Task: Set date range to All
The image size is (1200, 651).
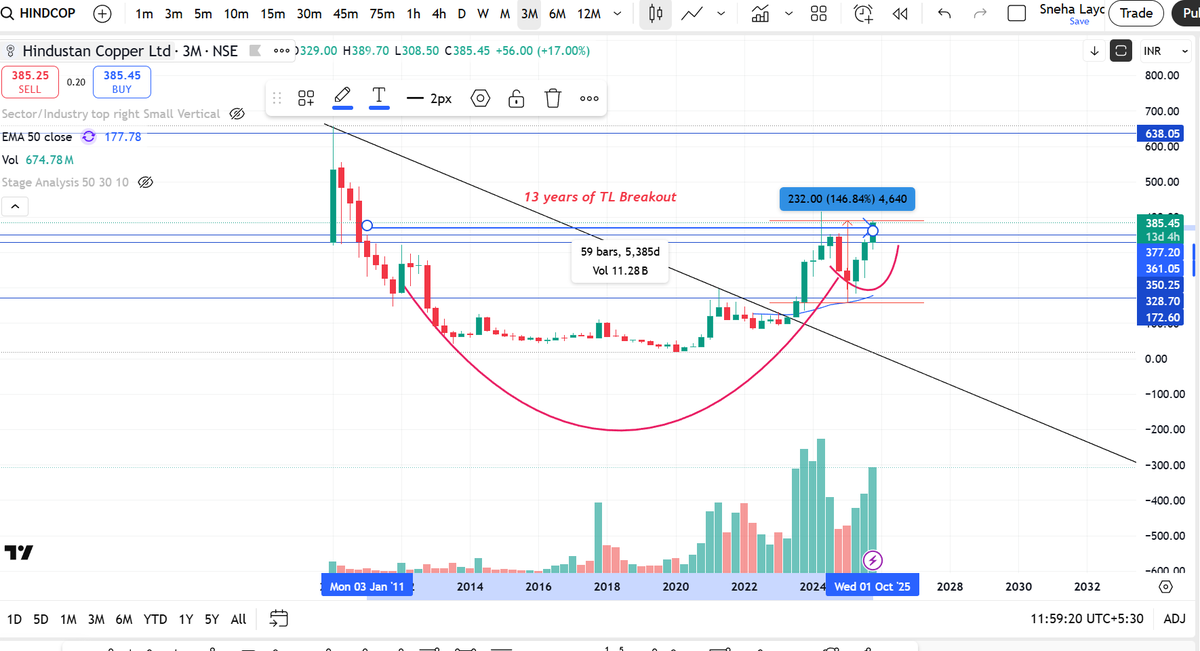Action: (238, 619)
